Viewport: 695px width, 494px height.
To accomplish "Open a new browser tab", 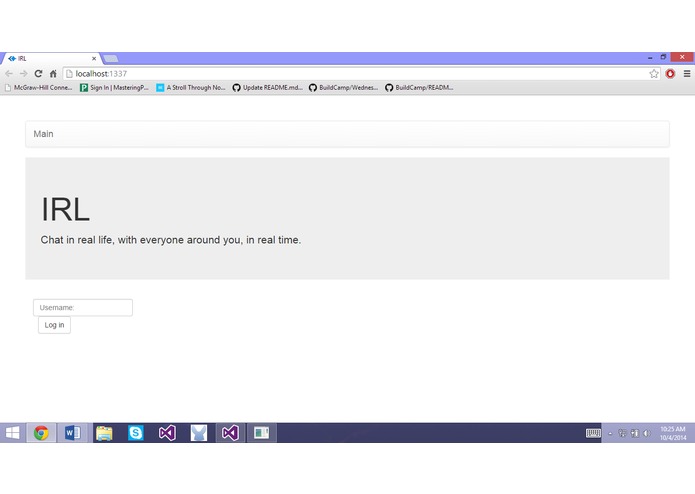I will click(111, 58).
